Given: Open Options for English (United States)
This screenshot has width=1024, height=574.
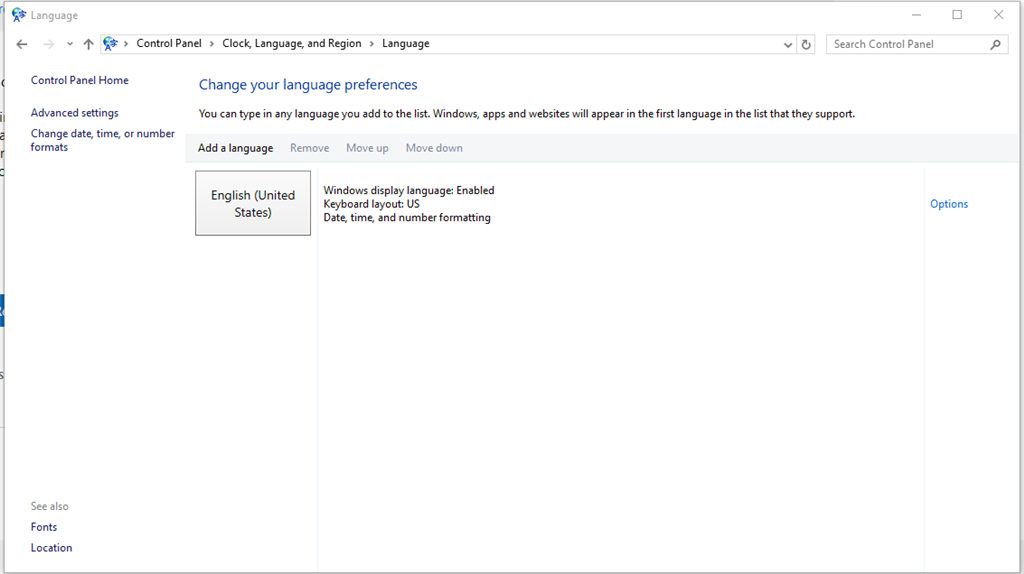Looking at the screenshot, I should click(949, 204).
